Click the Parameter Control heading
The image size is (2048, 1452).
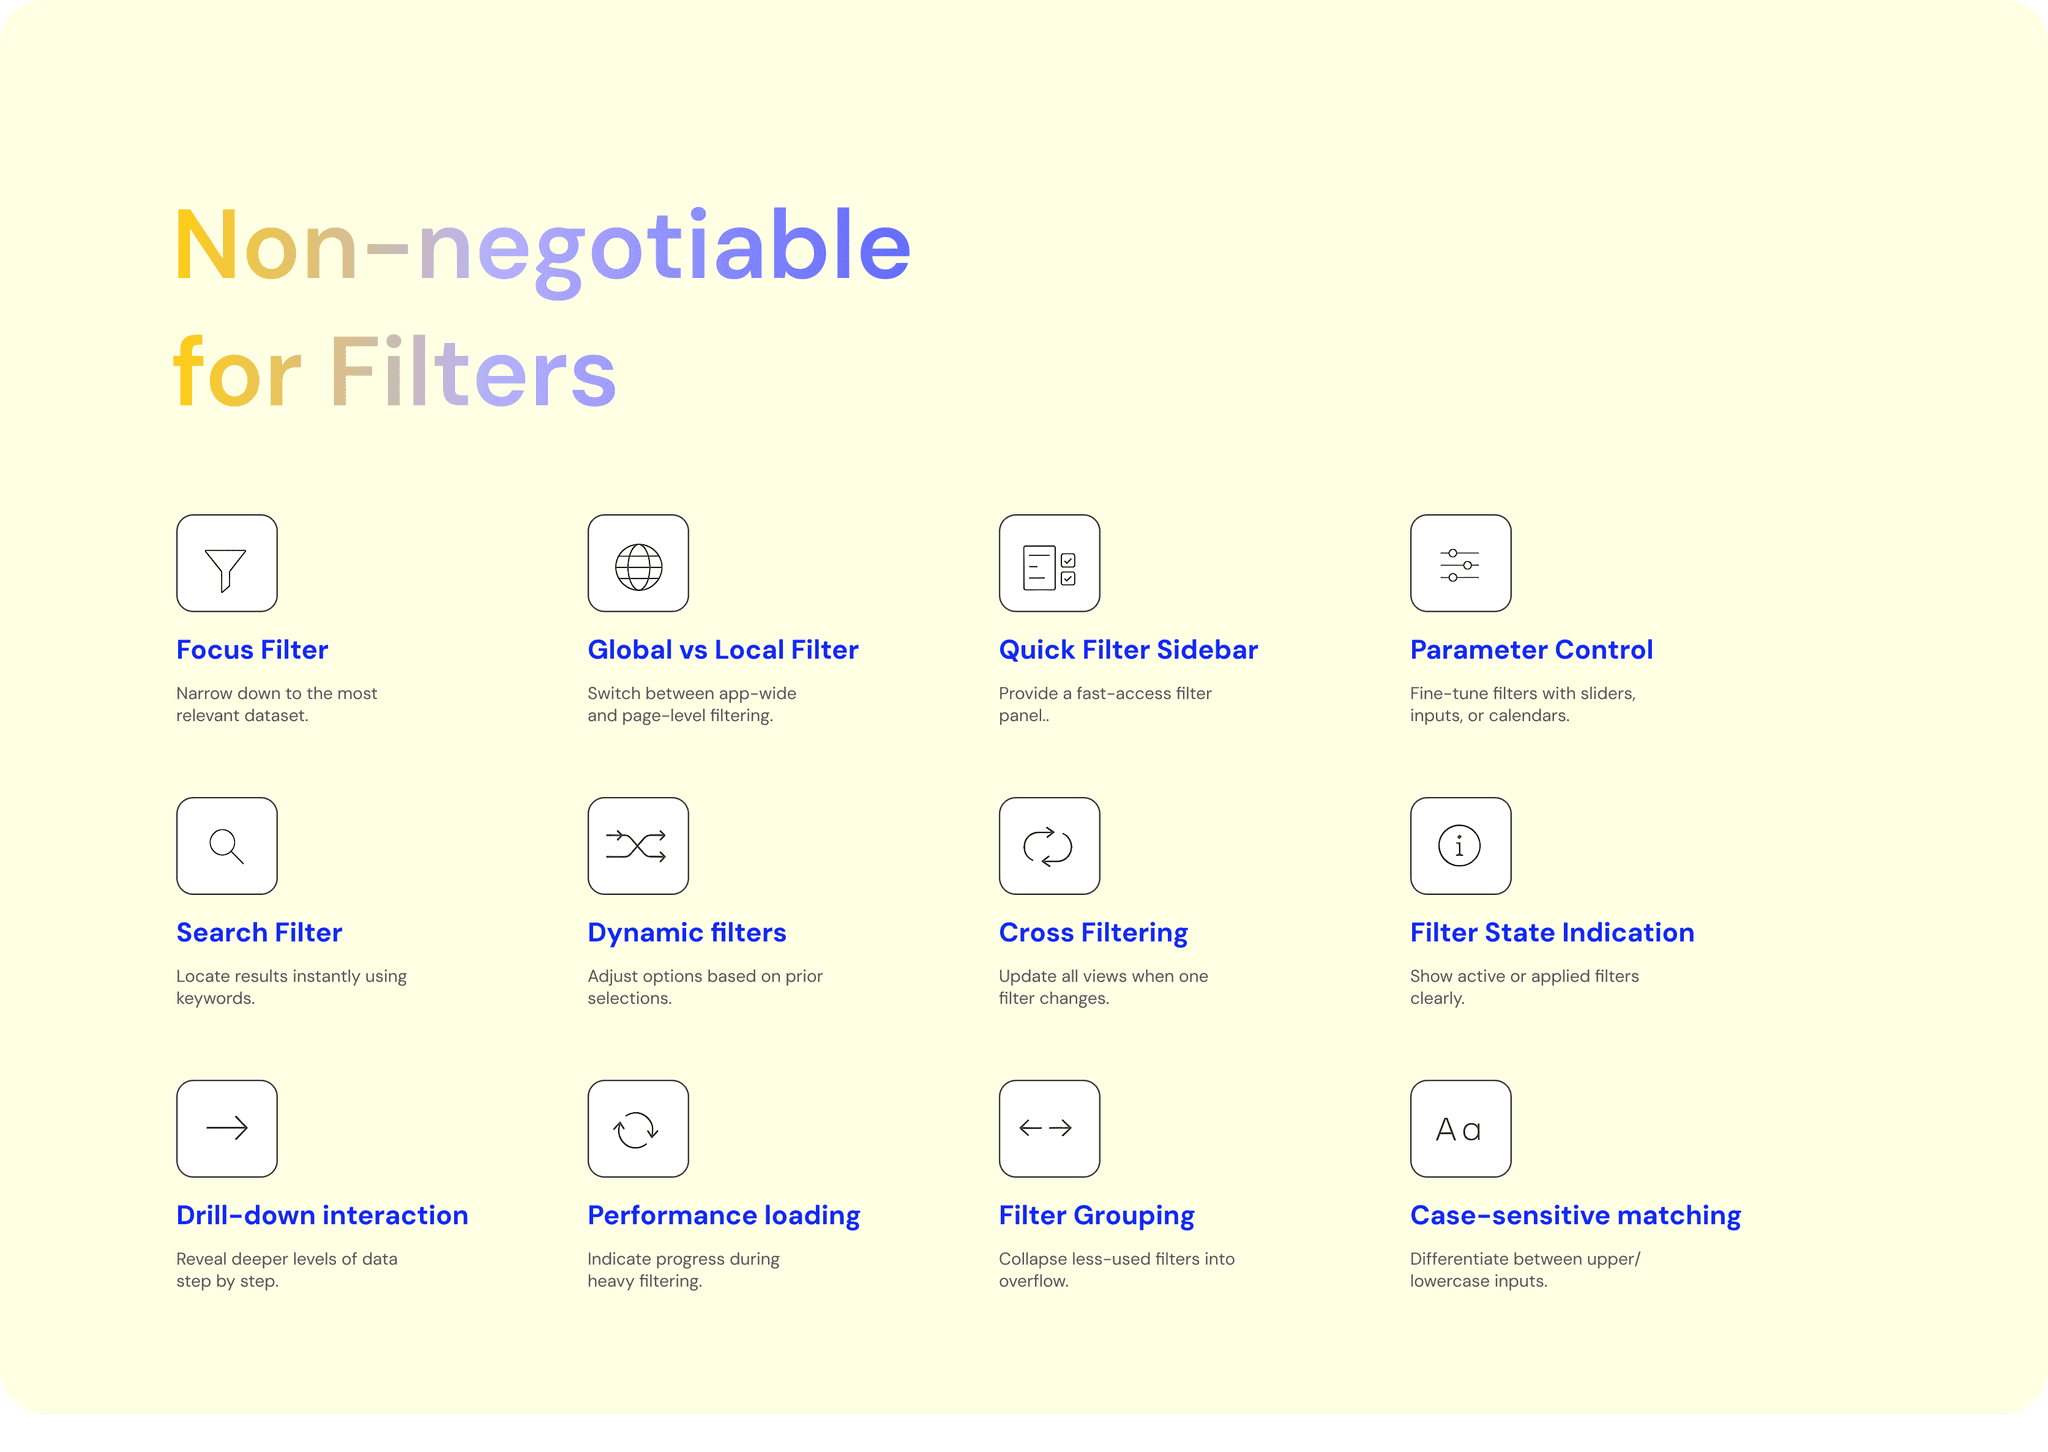click(x=1531, y=650)
